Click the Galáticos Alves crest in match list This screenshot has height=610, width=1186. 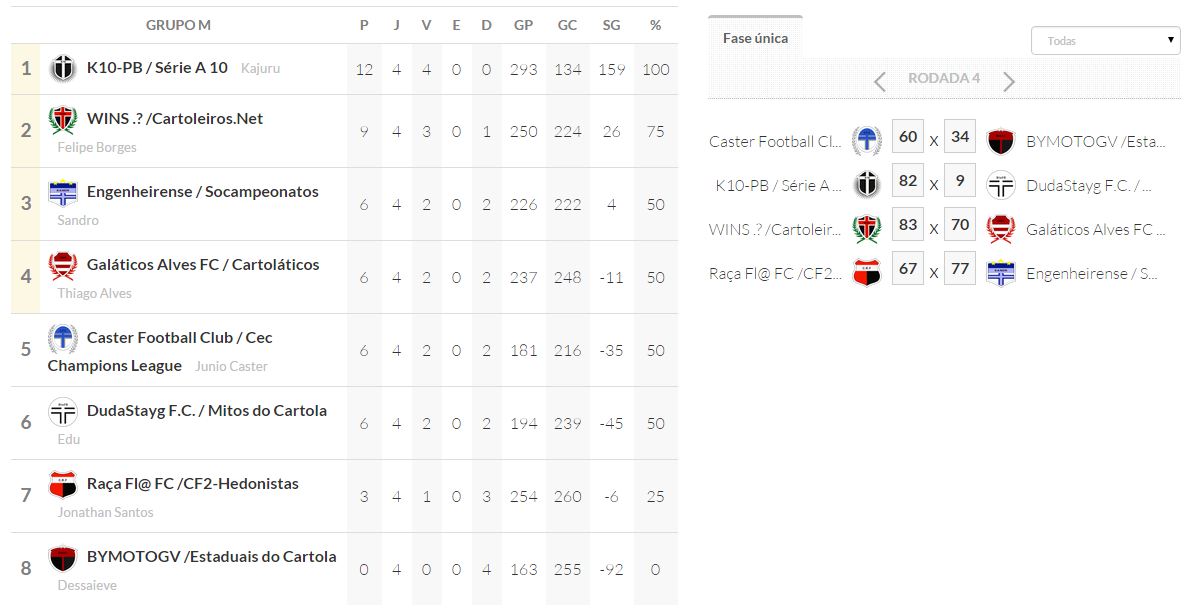tap(1001, 229)
